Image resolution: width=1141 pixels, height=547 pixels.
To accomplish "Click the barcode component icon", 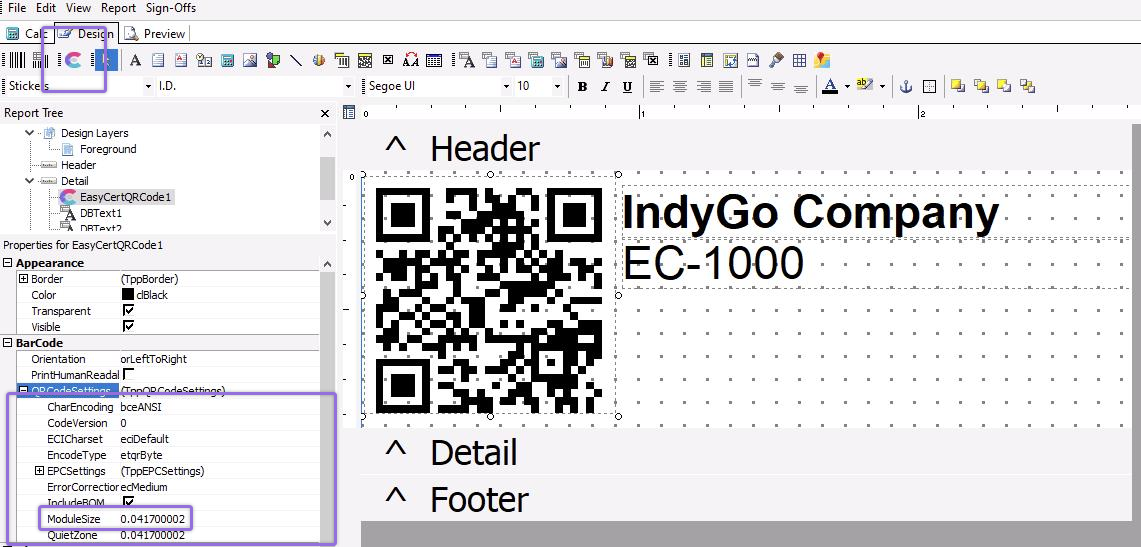I will click(x=16, y=61).
